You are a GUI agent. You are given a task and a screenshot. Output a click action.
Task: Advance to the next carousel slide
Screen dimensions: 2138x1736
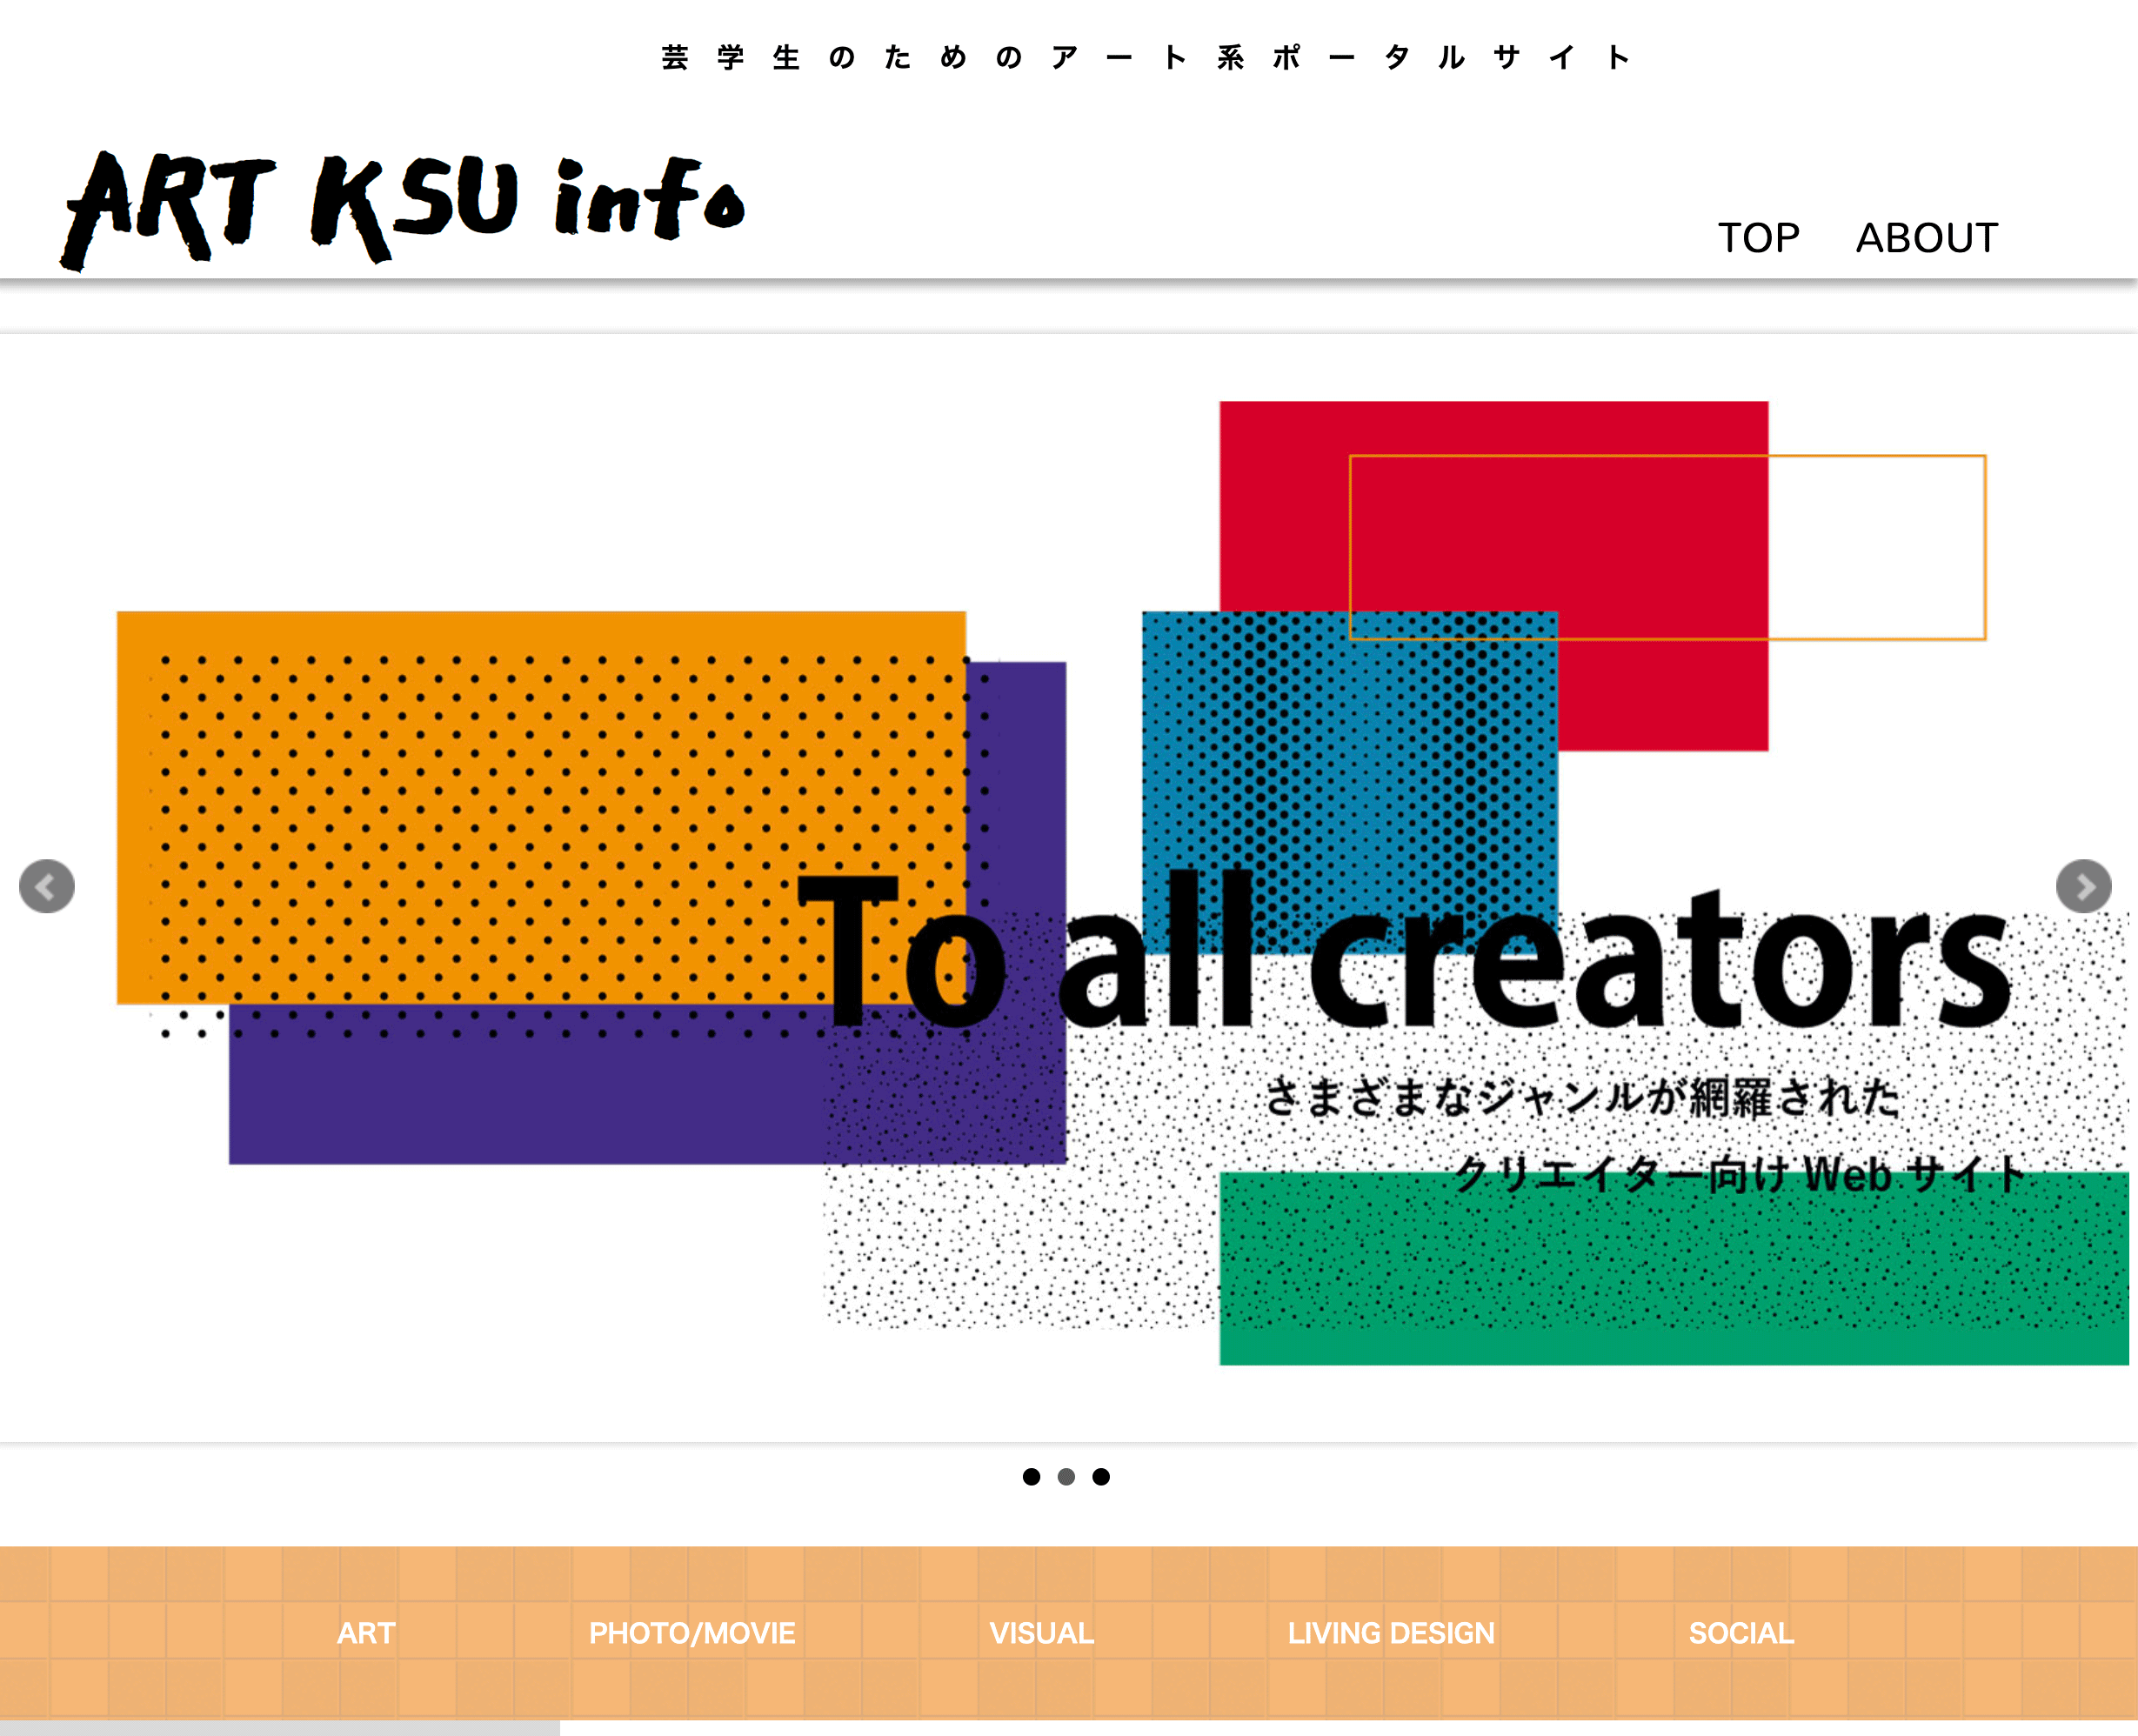pos(2083,886)
